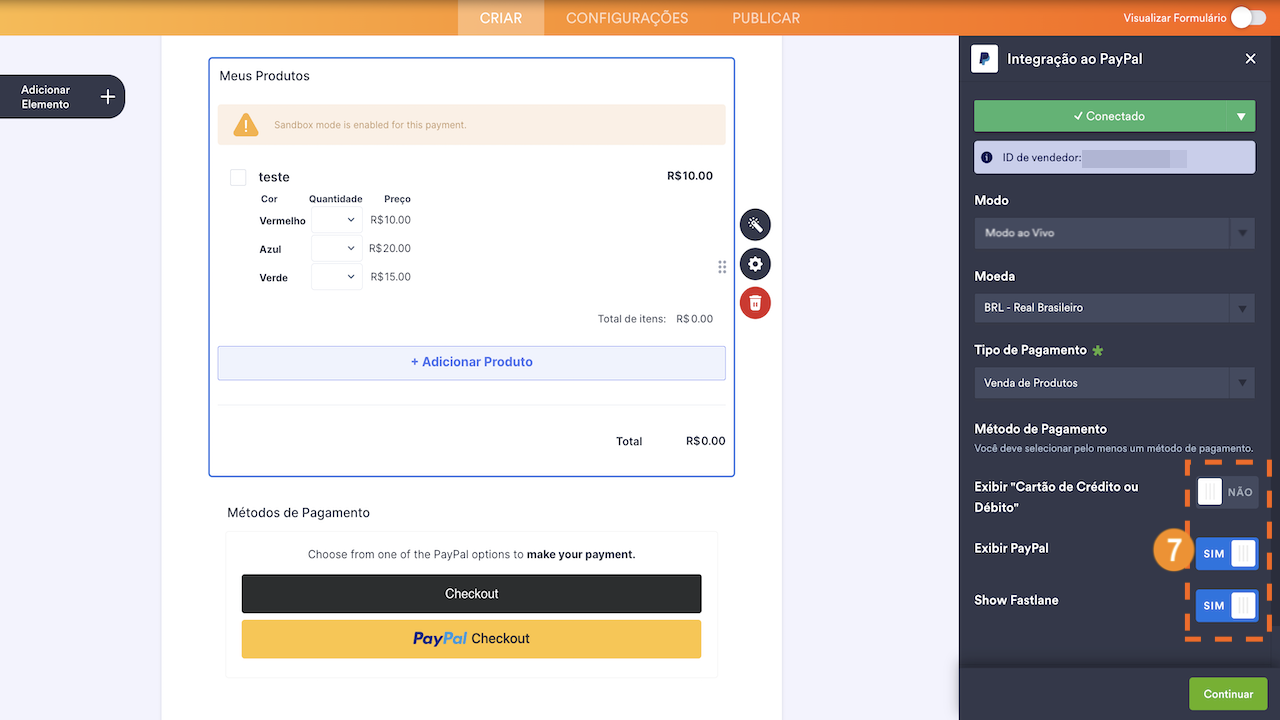The image size is (1280, 720).
Task: Switch to the CONFIGURAÇÕES tab
Action: tap(627, 18)
